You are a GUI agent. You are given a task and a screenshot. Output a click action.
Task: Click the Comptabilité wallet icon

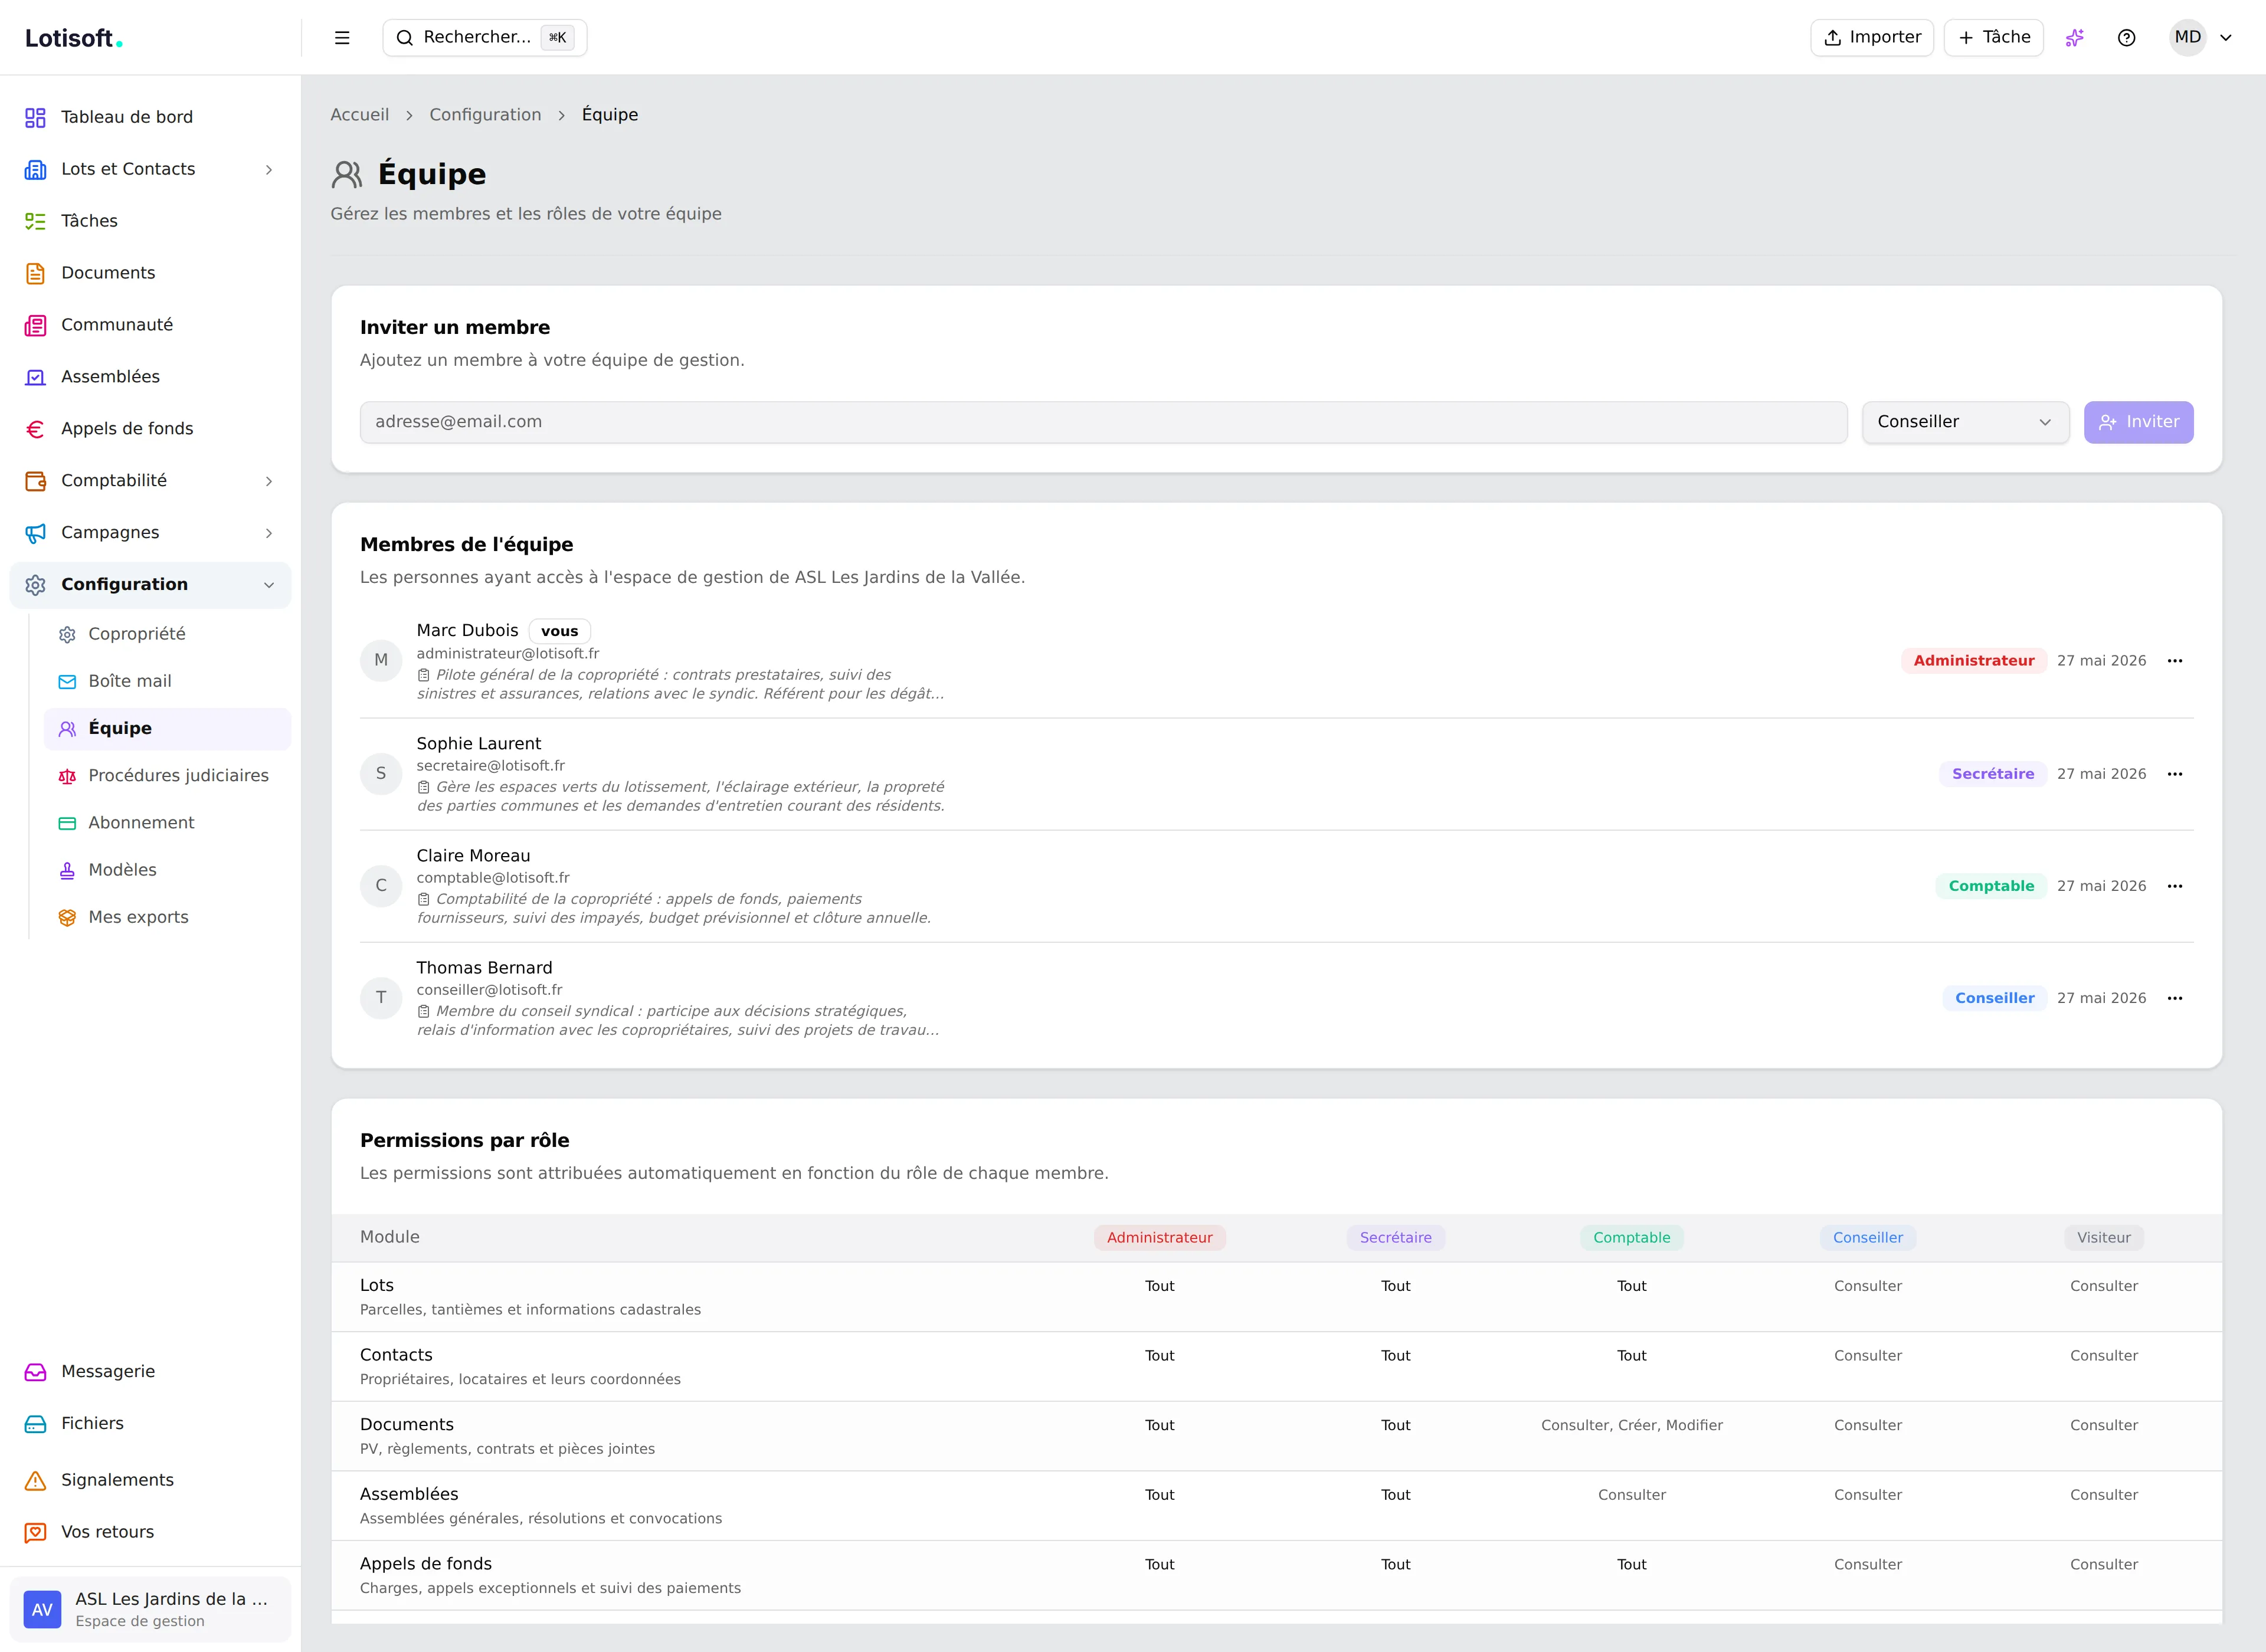click(35, 482)
